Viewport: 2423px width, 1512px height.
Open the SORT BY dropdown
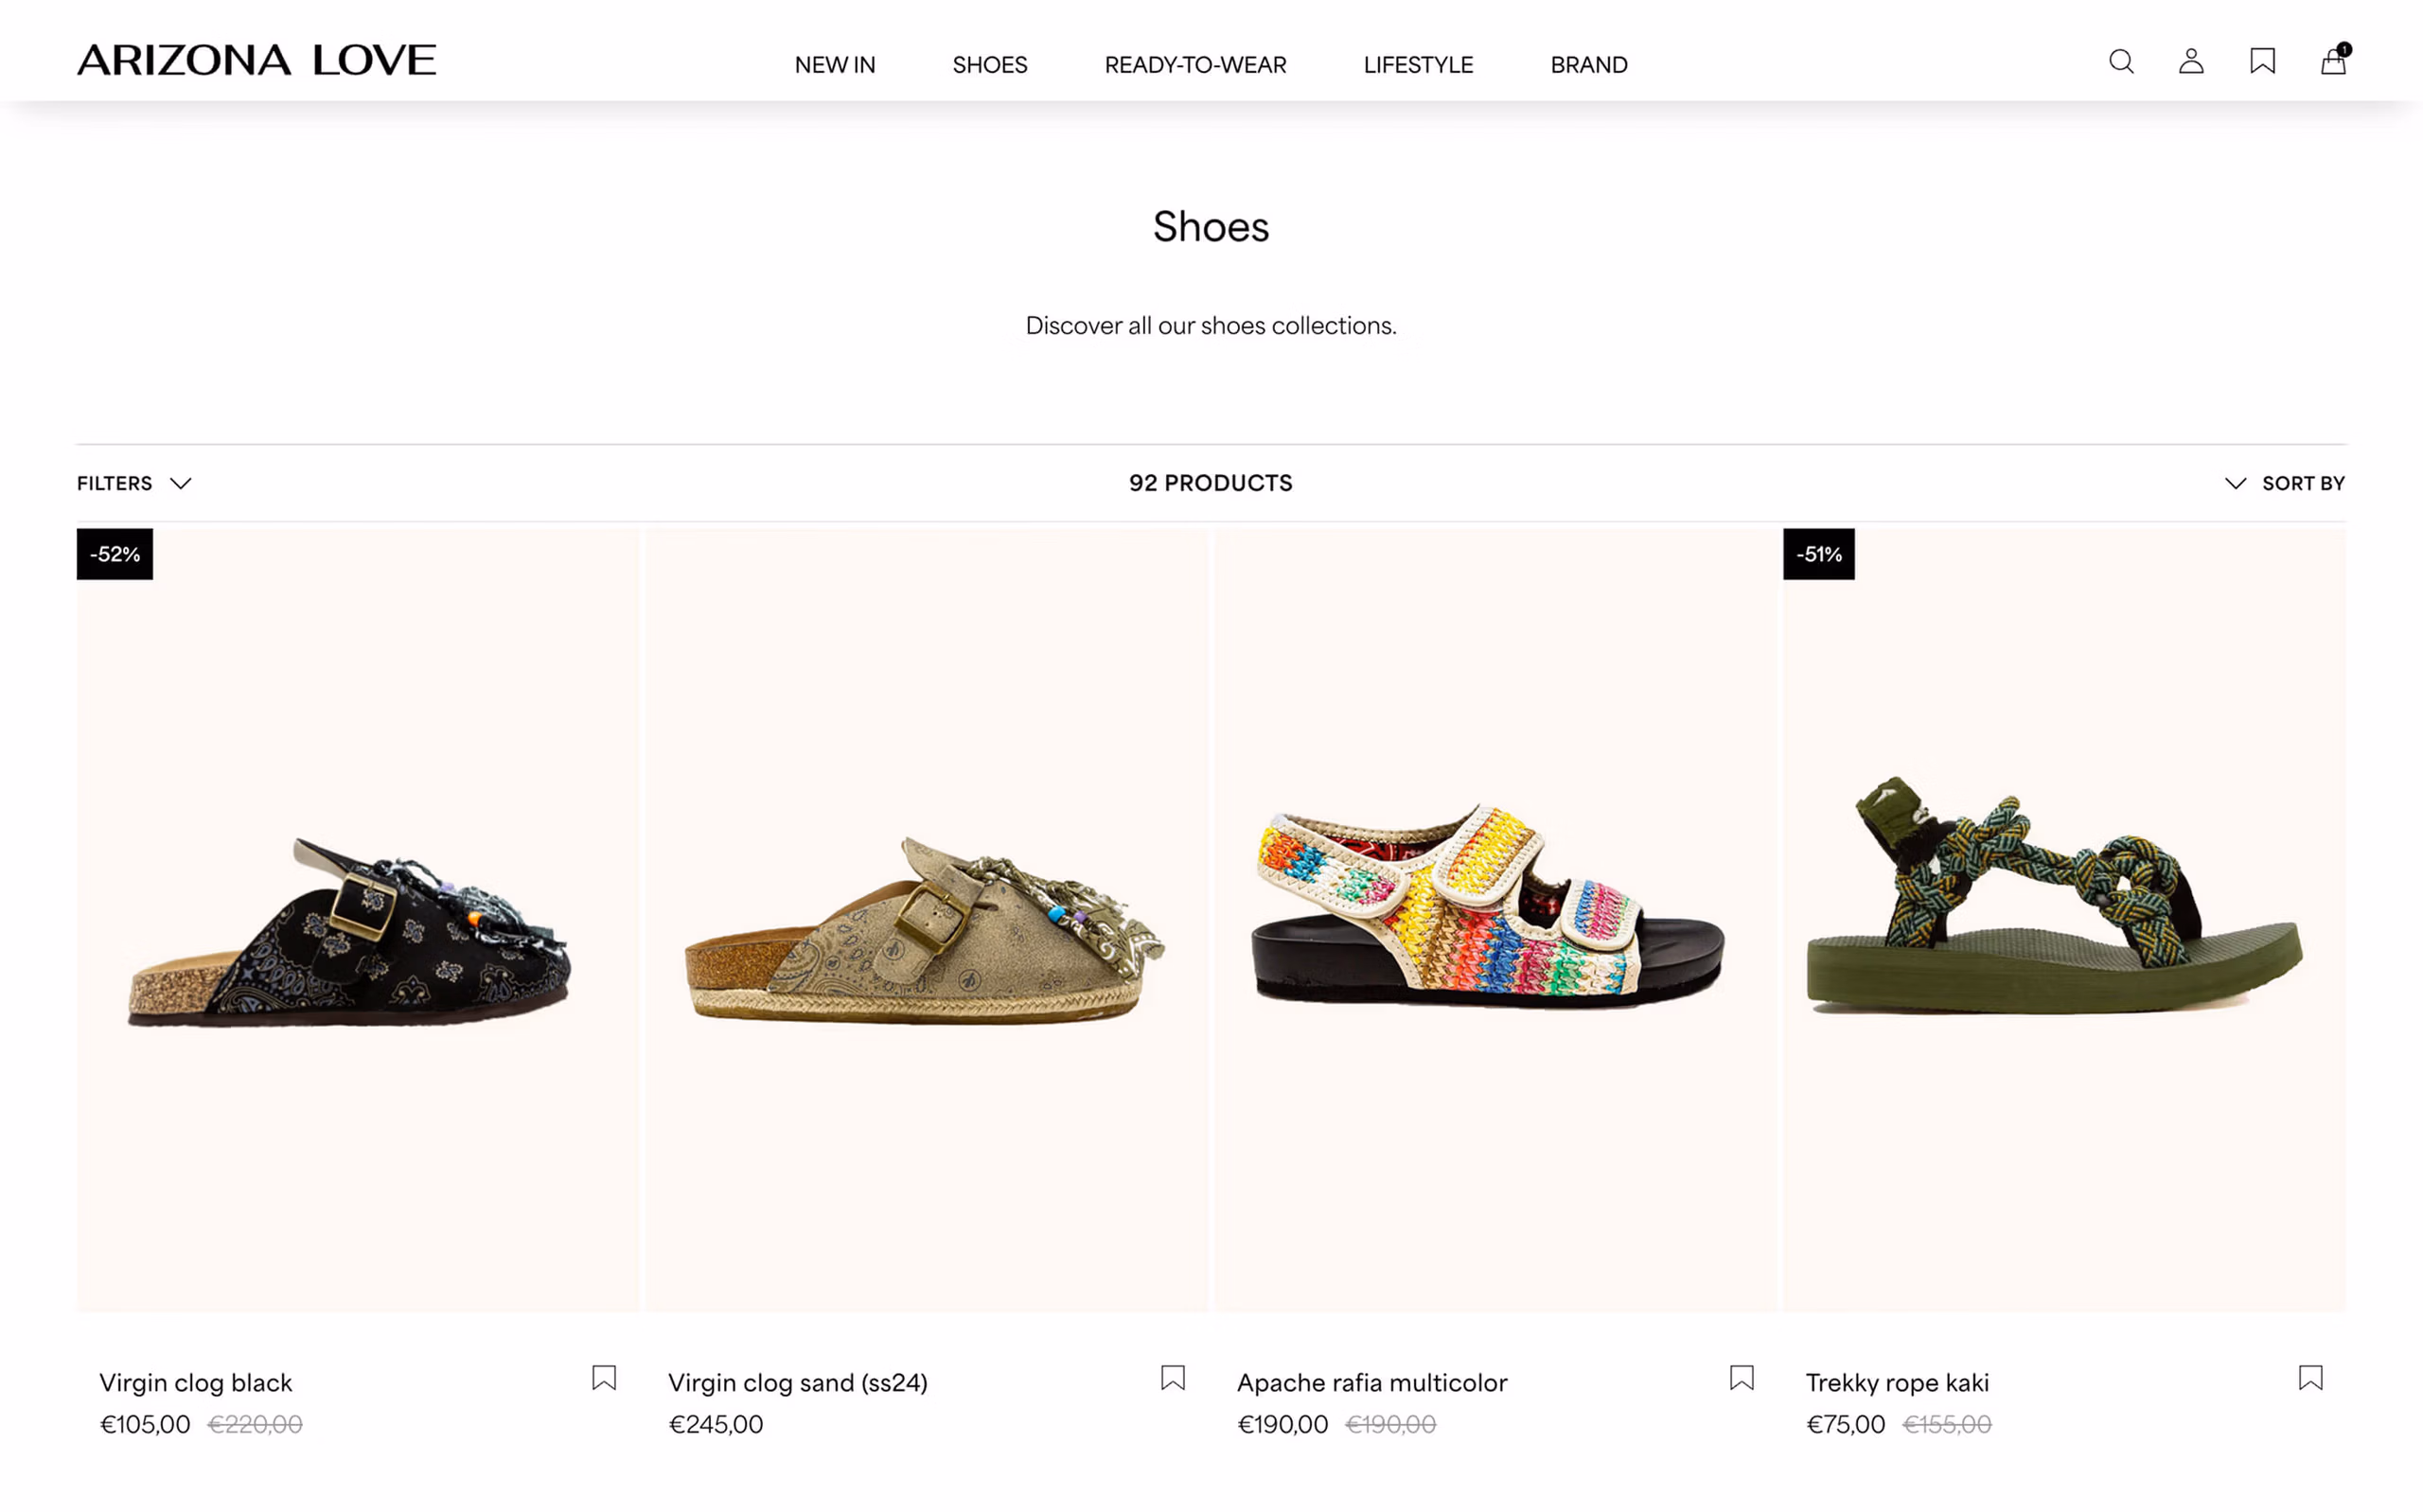pos(2303,483)
